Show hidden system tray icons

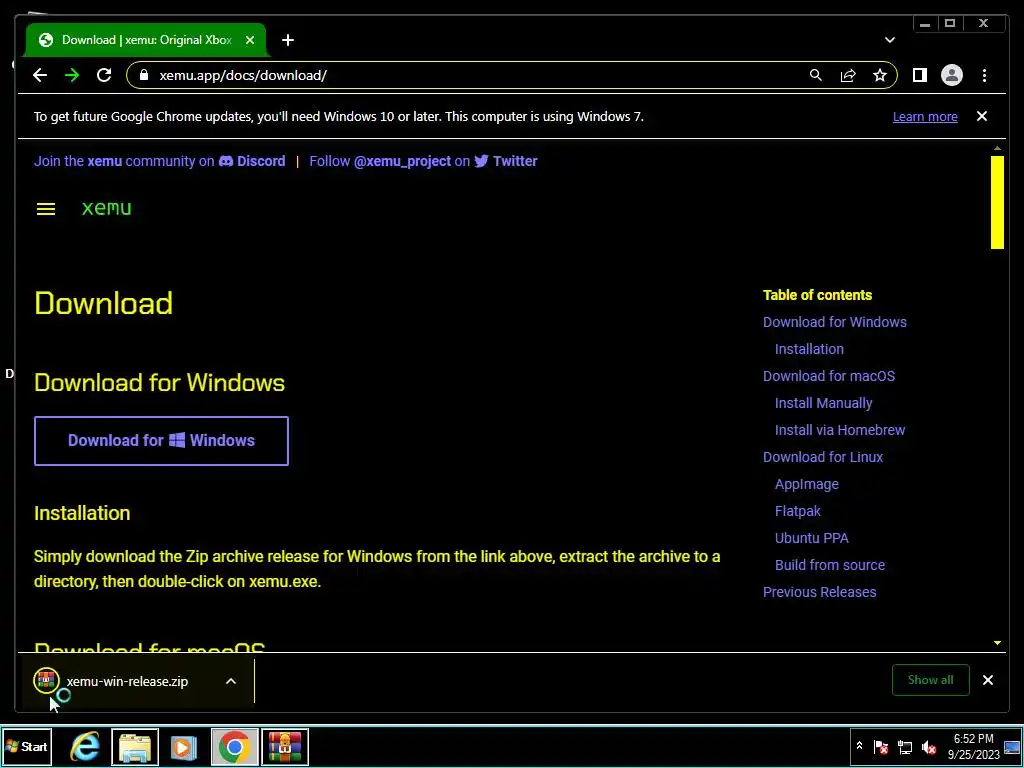859,746
